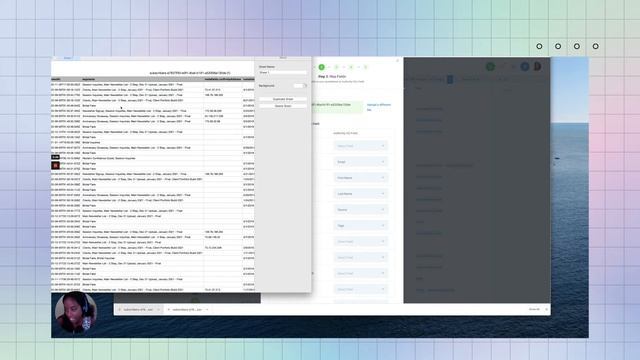
Task: Click the green current step indicator circle
Action: [x=322, y=67]
